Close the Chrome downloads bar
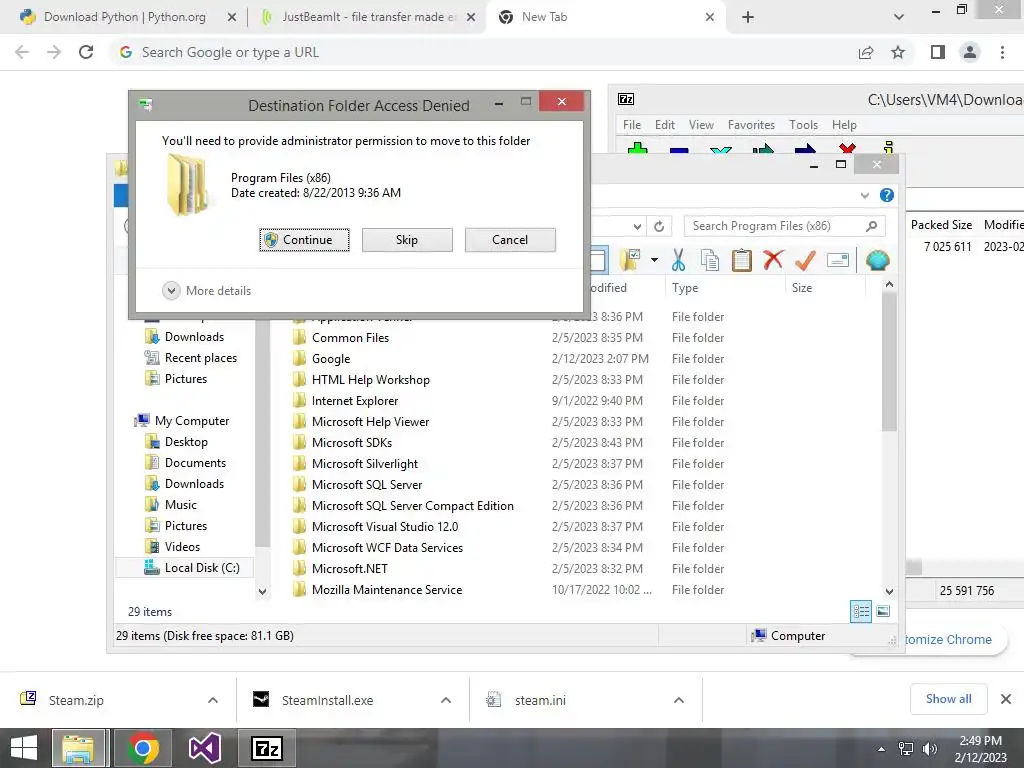The height and width of the screenshot is (768, 1024). (1006, 699)
